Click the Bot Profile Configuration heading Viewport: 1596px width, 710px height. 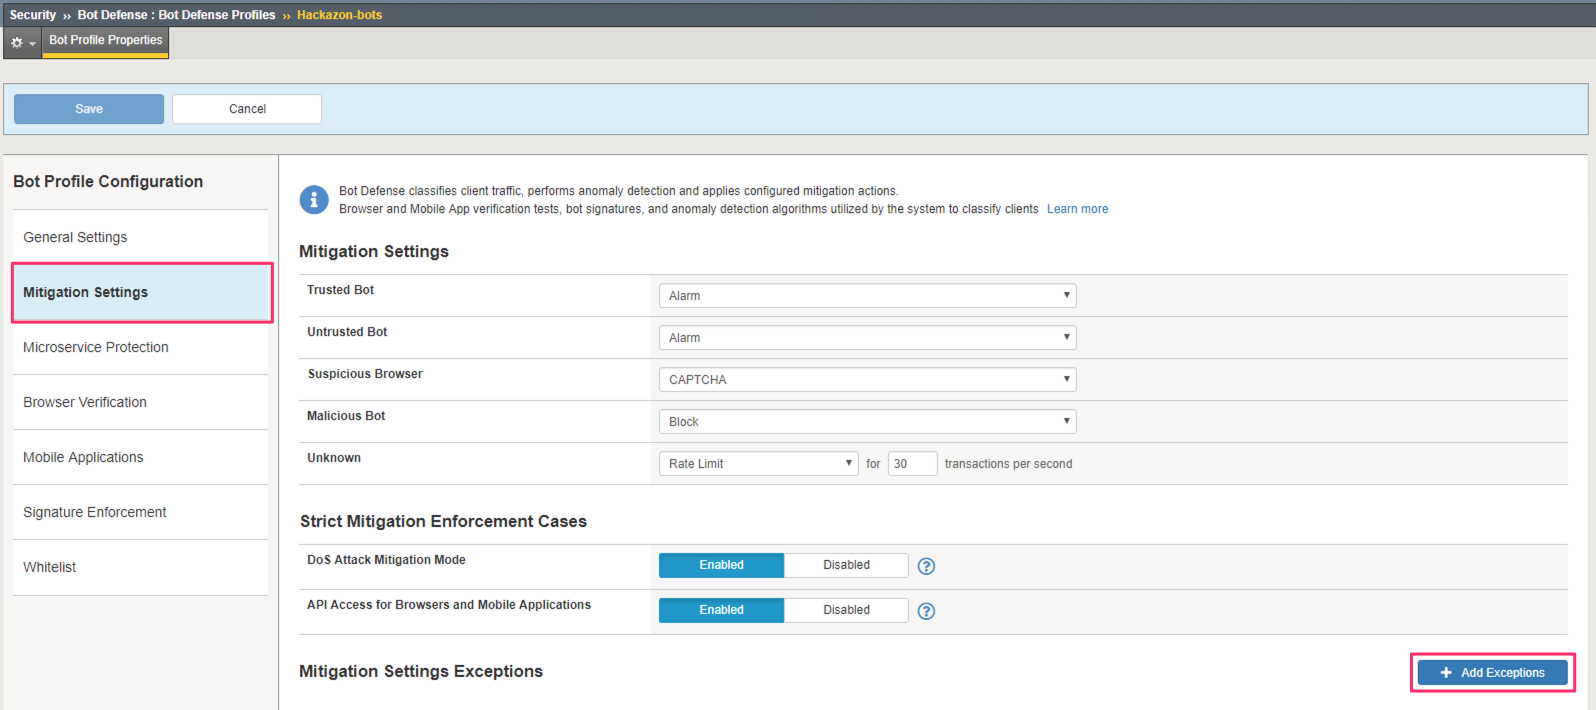click(108, 181)
